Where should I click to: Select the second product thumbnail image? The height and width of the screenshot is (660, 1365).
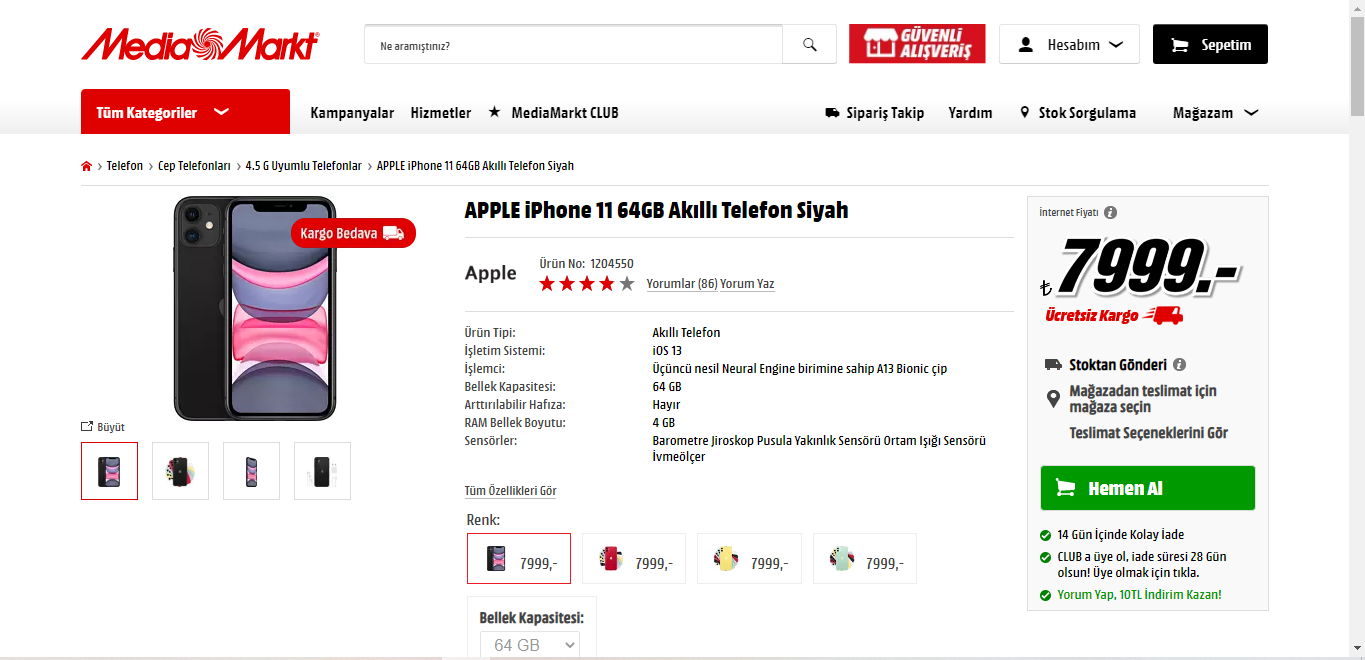click(x=181, y=471)
